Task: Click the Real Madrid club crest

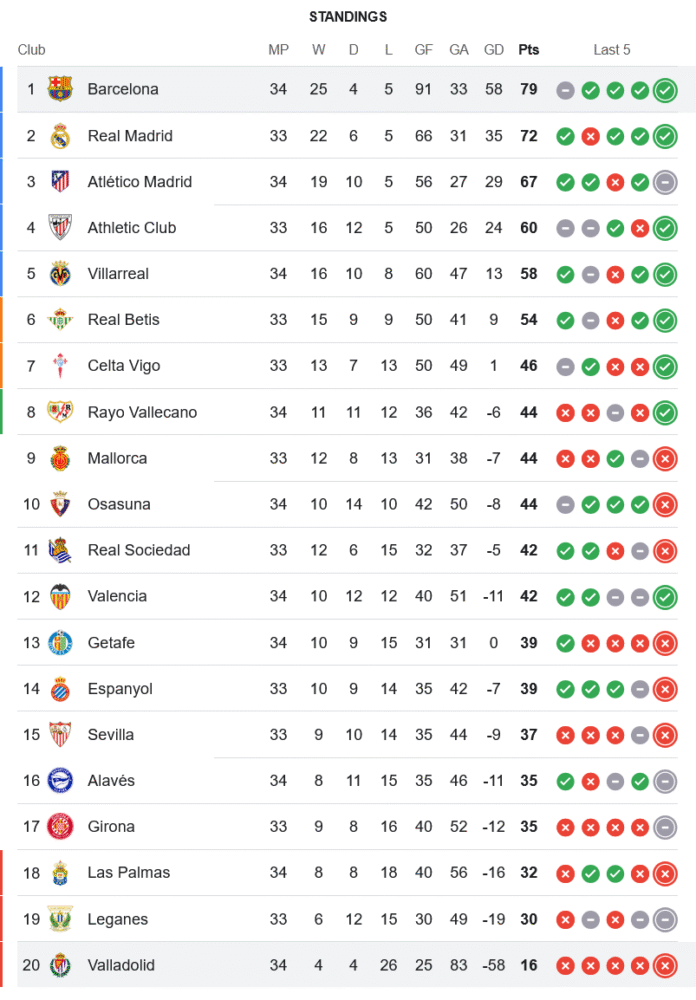Action: [60, 136]
